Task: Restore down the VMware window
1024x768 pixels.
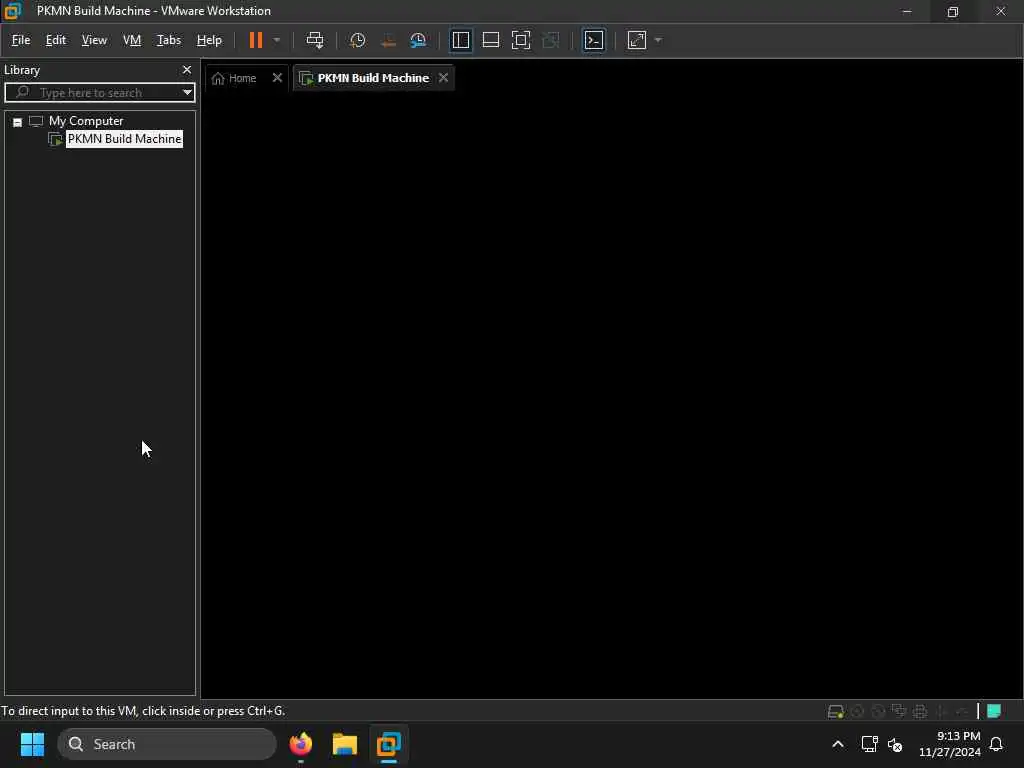Action: pyautogui.click(x=953, y=11)
